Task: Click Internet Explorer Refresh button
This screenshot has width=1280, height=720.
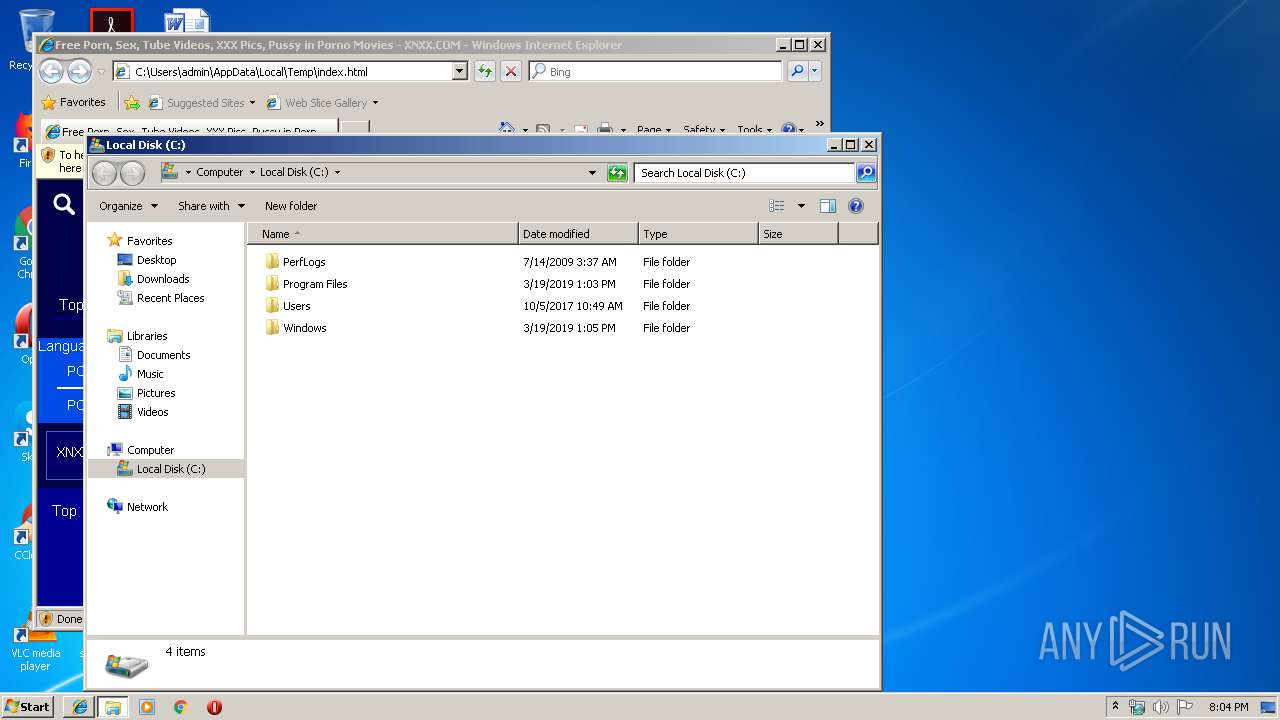Action: (485, 71)
